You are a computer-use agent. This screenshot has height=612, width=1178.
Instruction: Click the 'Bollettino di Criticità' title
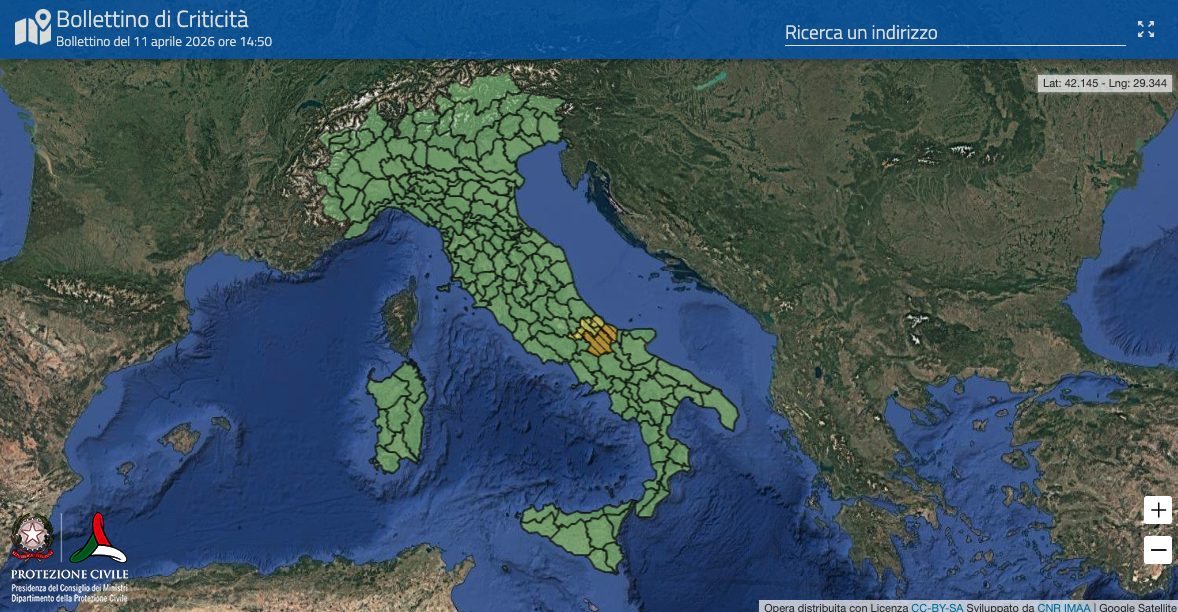(x=152, y=19)
